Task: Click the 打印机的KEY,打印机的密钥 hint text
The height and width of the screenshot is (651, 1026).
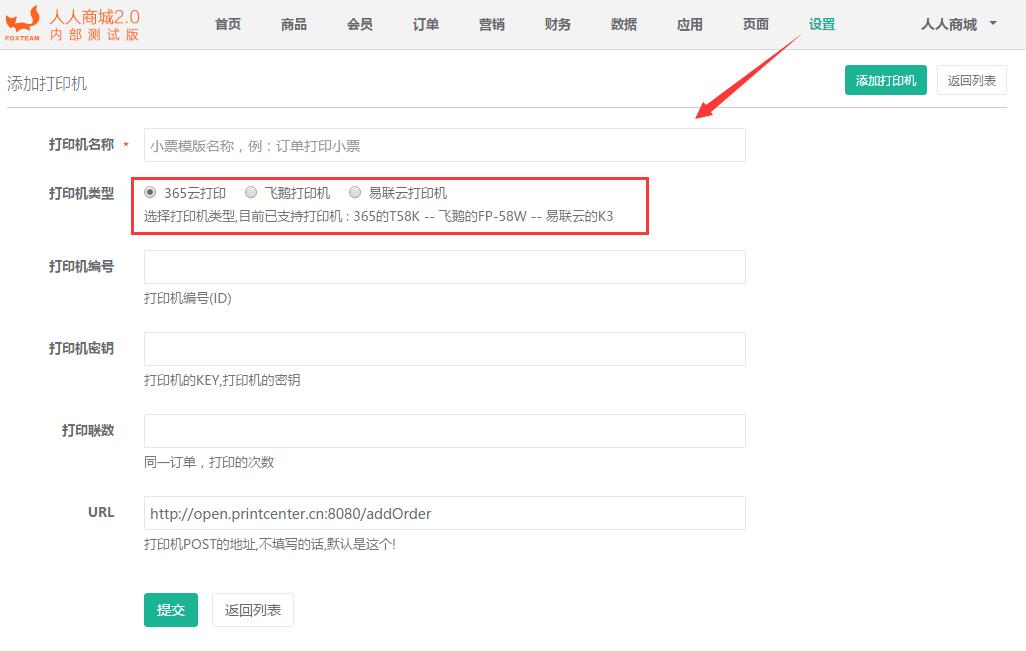Action: [x=222, y=380]
